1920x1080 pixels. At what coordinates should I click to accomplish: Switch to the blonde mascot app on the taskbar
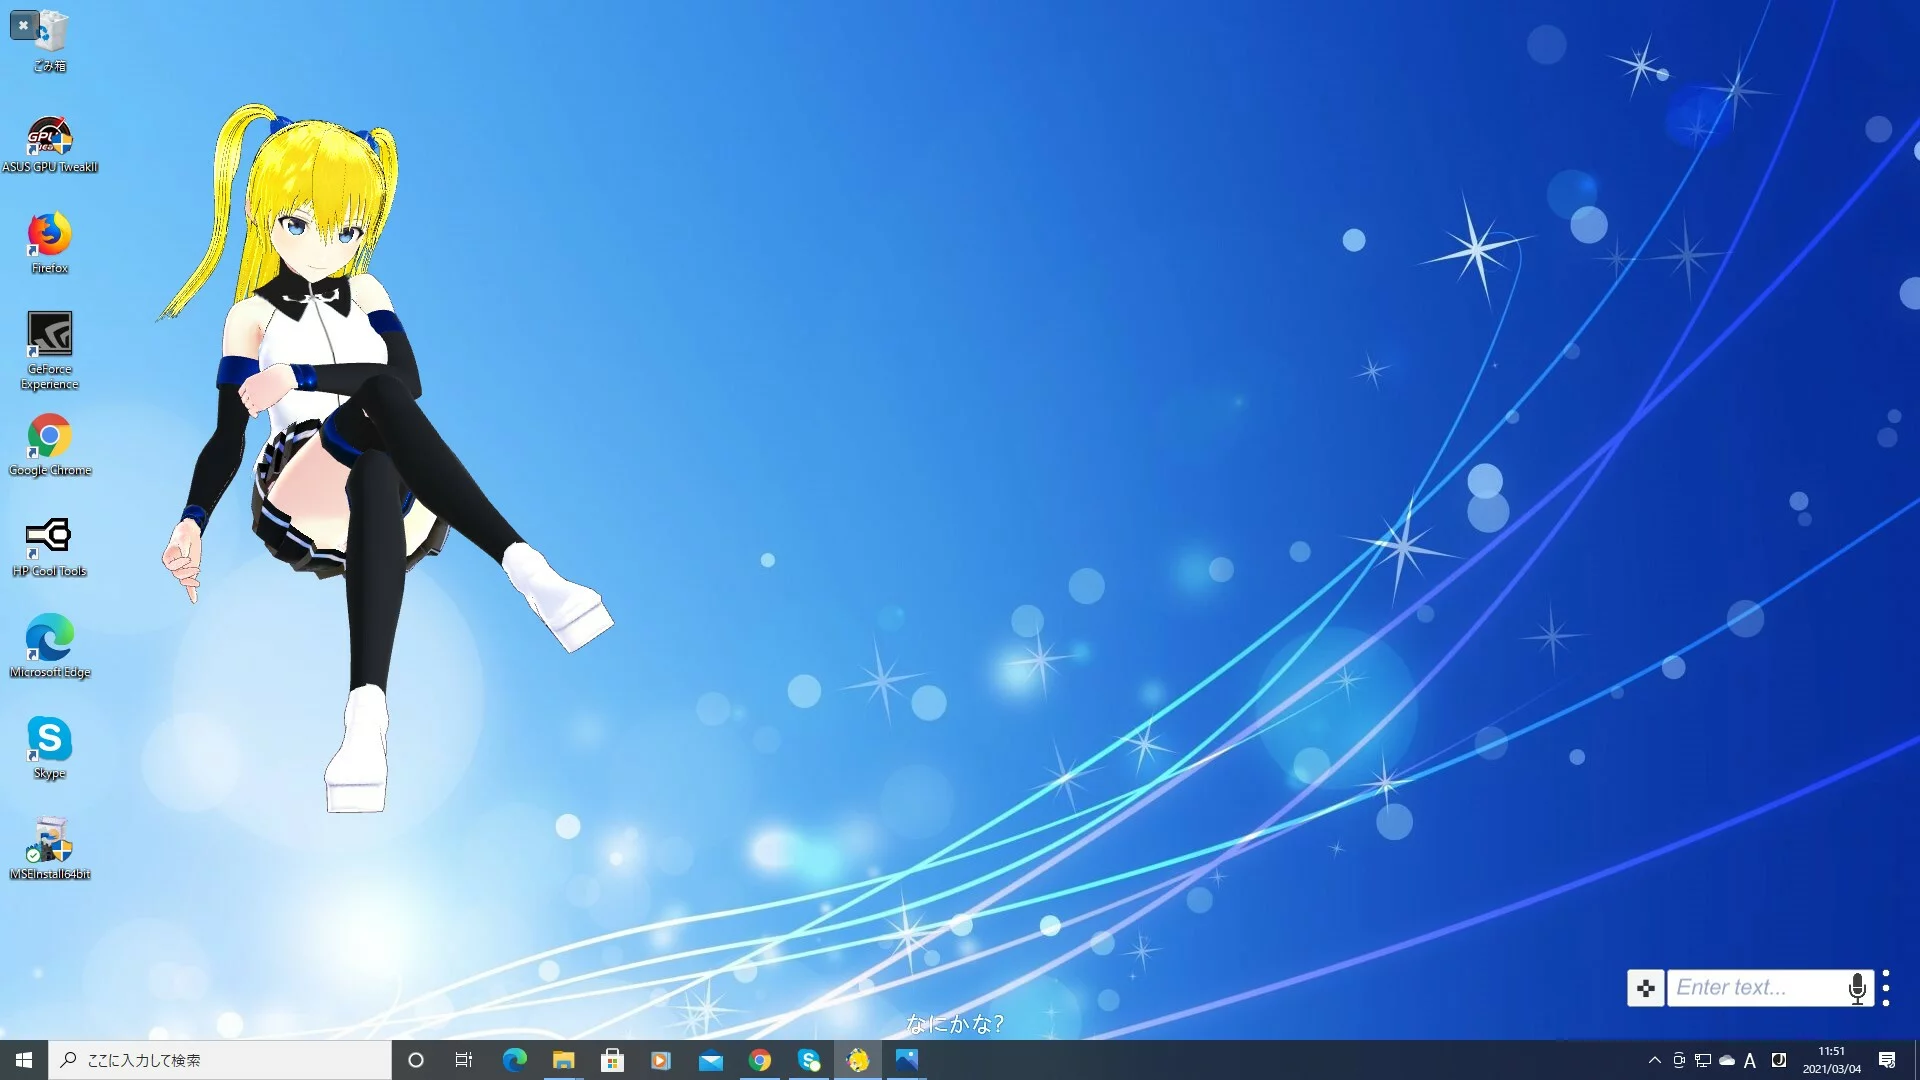tap(857, 1060)
